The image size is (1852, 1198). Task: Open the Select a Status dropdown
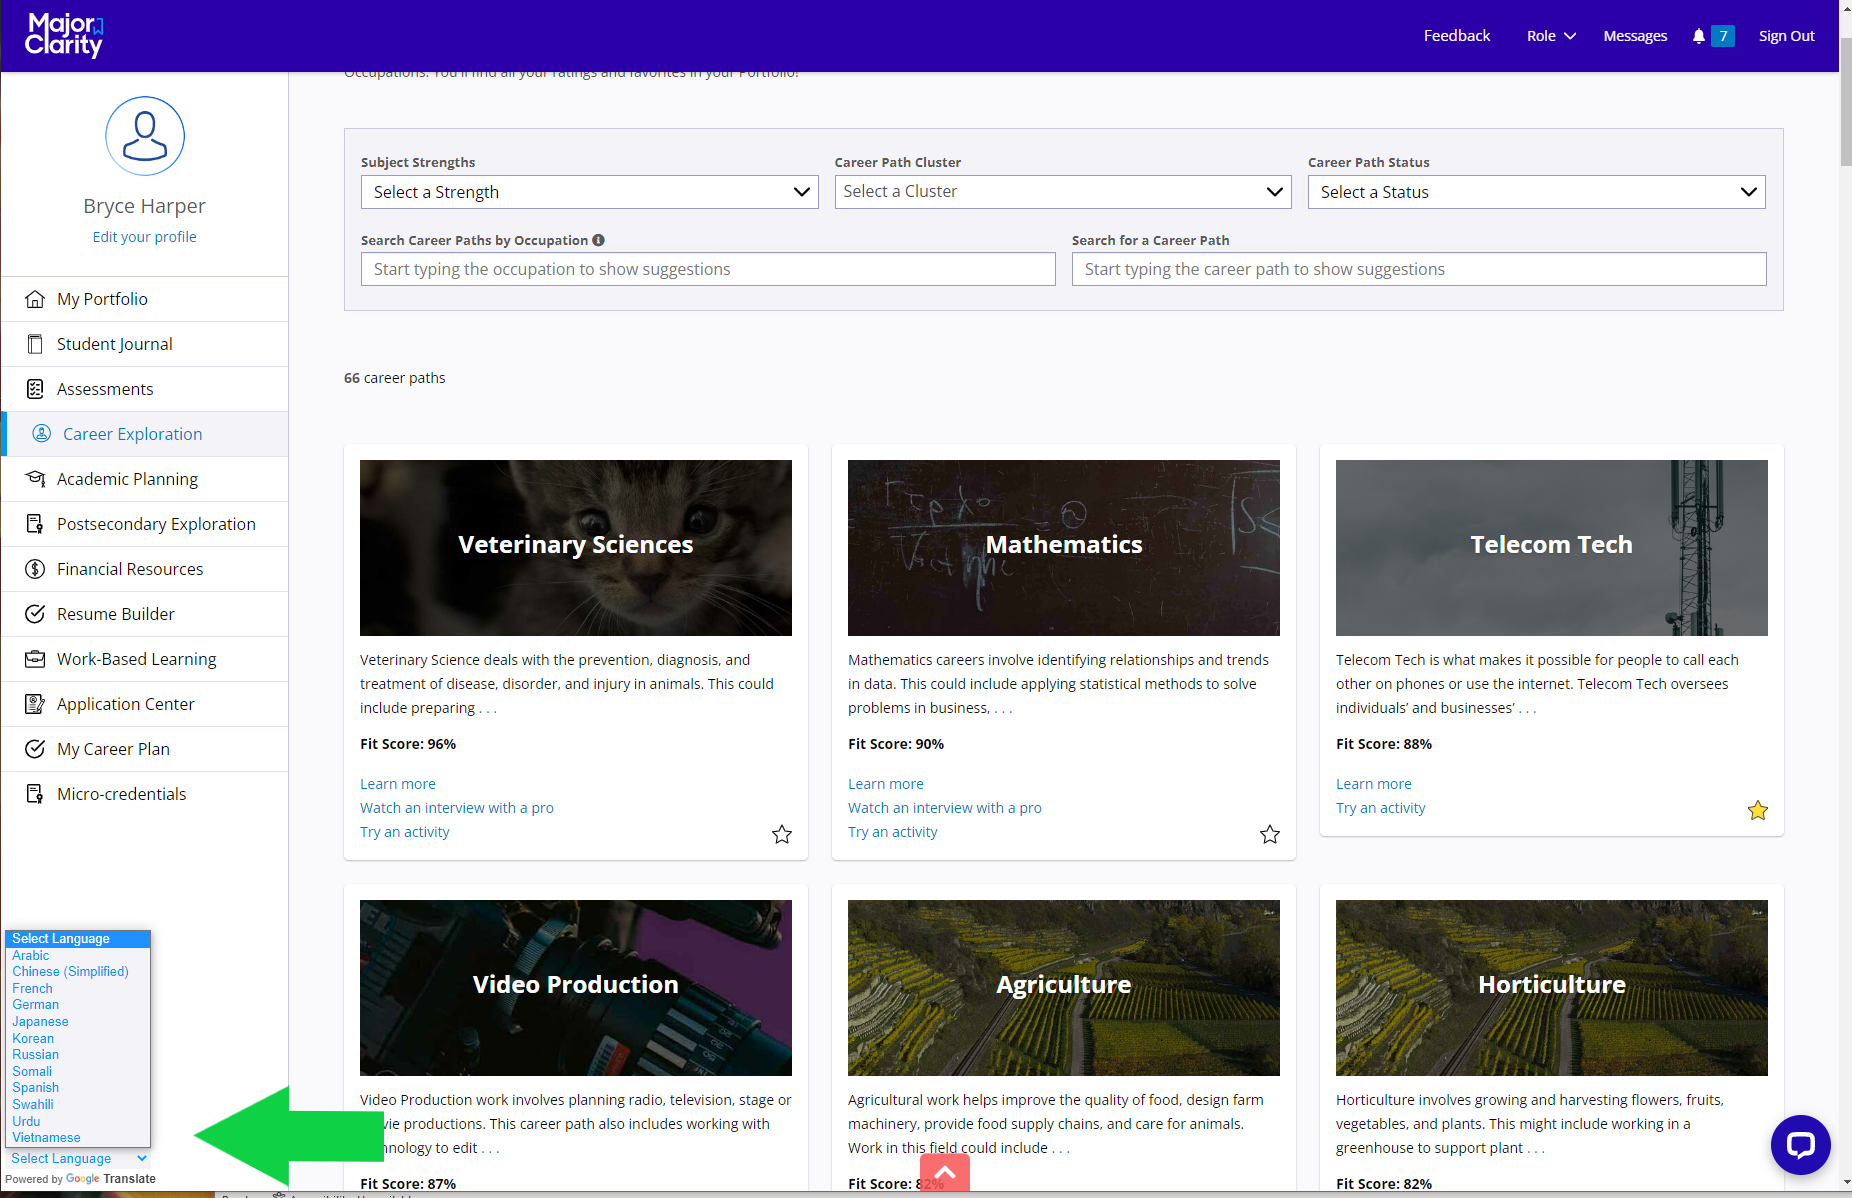[x=1536, y=192]
